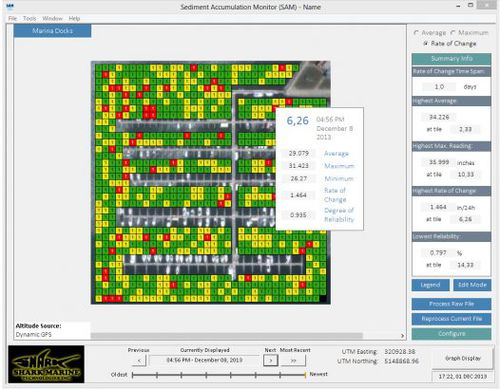Open the Window menu
Viewport: 500px width, 389px height.
[x=52, y=18]
